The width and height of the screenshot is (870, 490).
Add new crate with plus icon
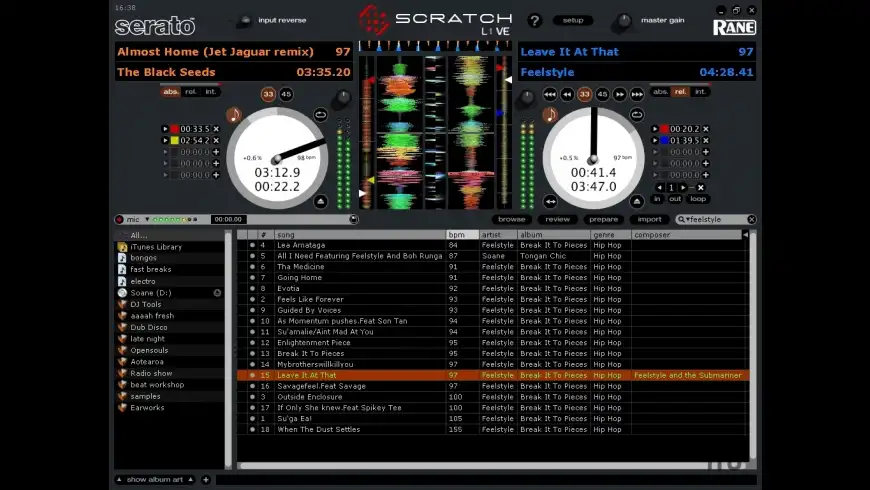coord(206,479)
